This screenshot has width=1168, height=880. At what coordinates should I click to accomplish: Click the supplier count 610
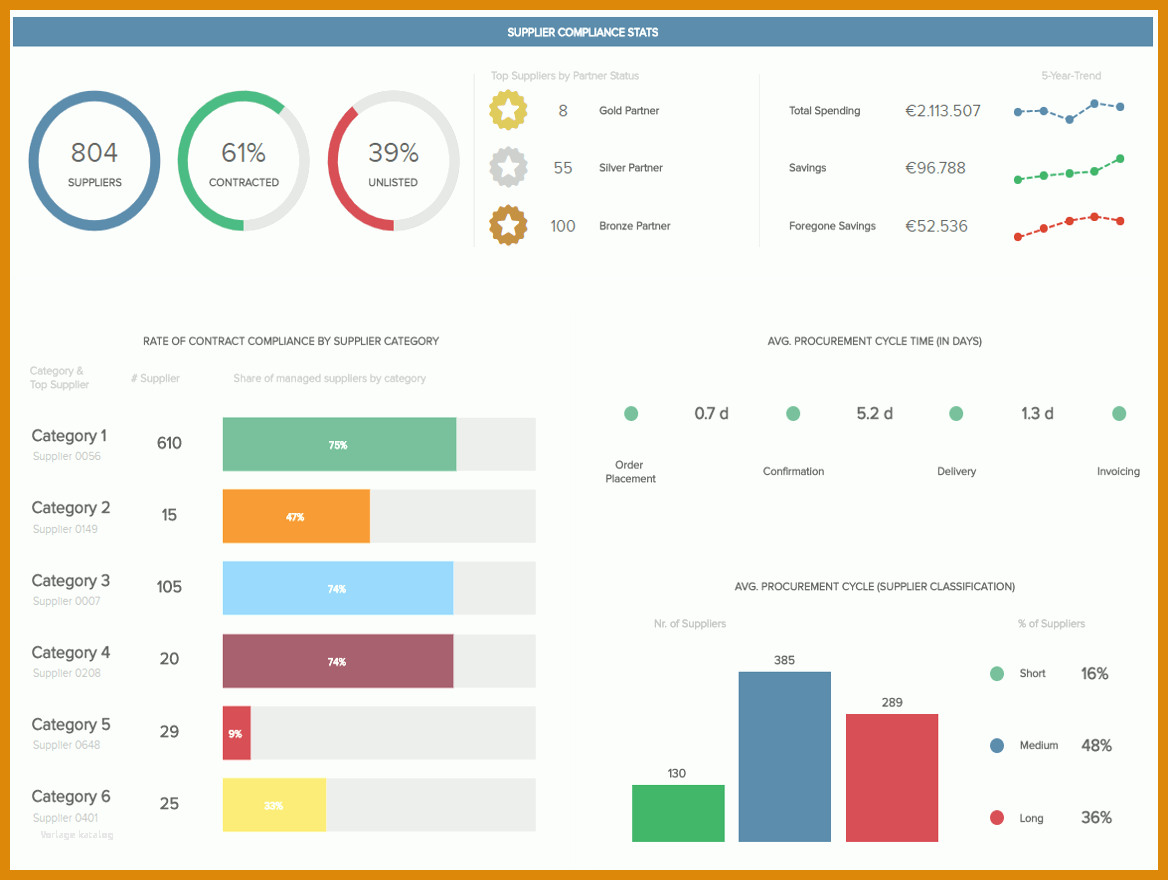169,443
